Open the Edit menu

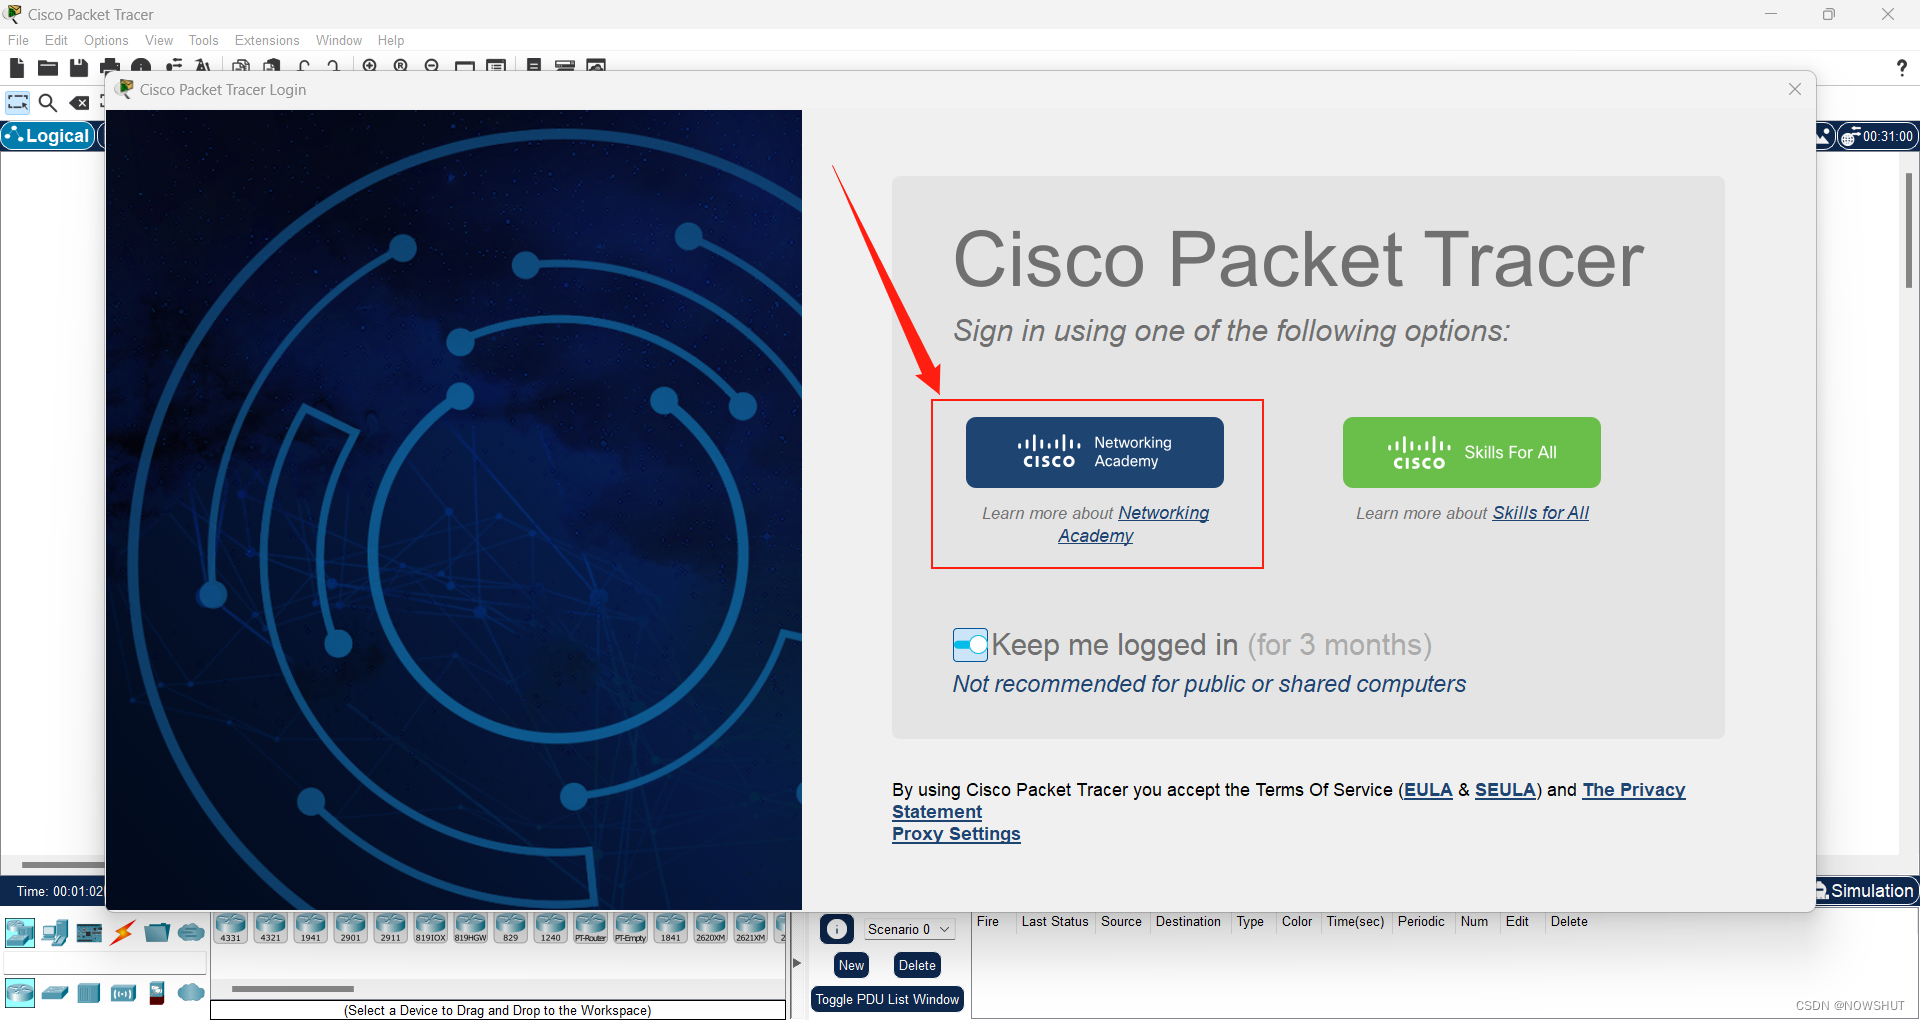(x=56, y=40)
